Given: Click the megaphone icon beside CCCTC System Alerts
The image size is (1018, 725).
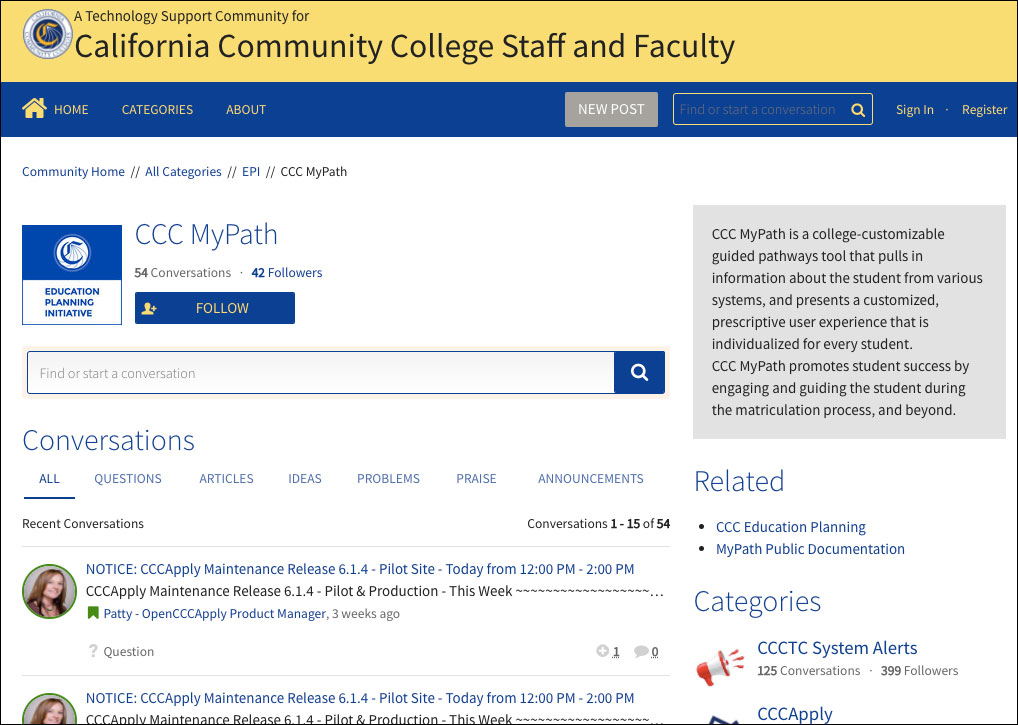Looking at the screenshot, I should pyautogui.click(x=720, y=662).
